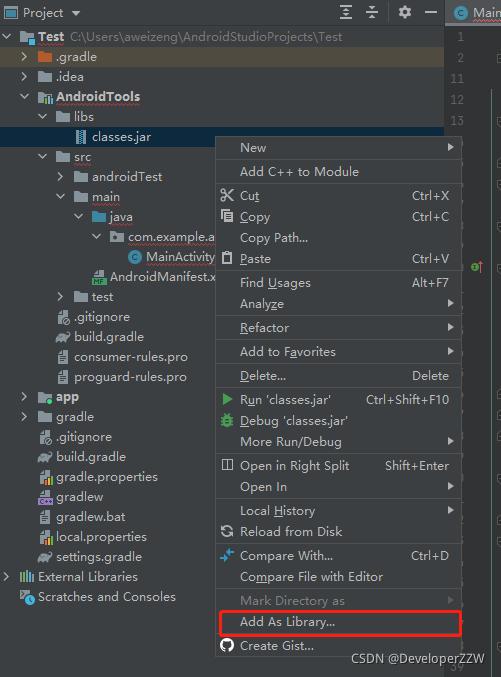Choose Delete... from context menu
Image resolution: width=501 pixels, height=677 pixels.
tap(339, 376)
